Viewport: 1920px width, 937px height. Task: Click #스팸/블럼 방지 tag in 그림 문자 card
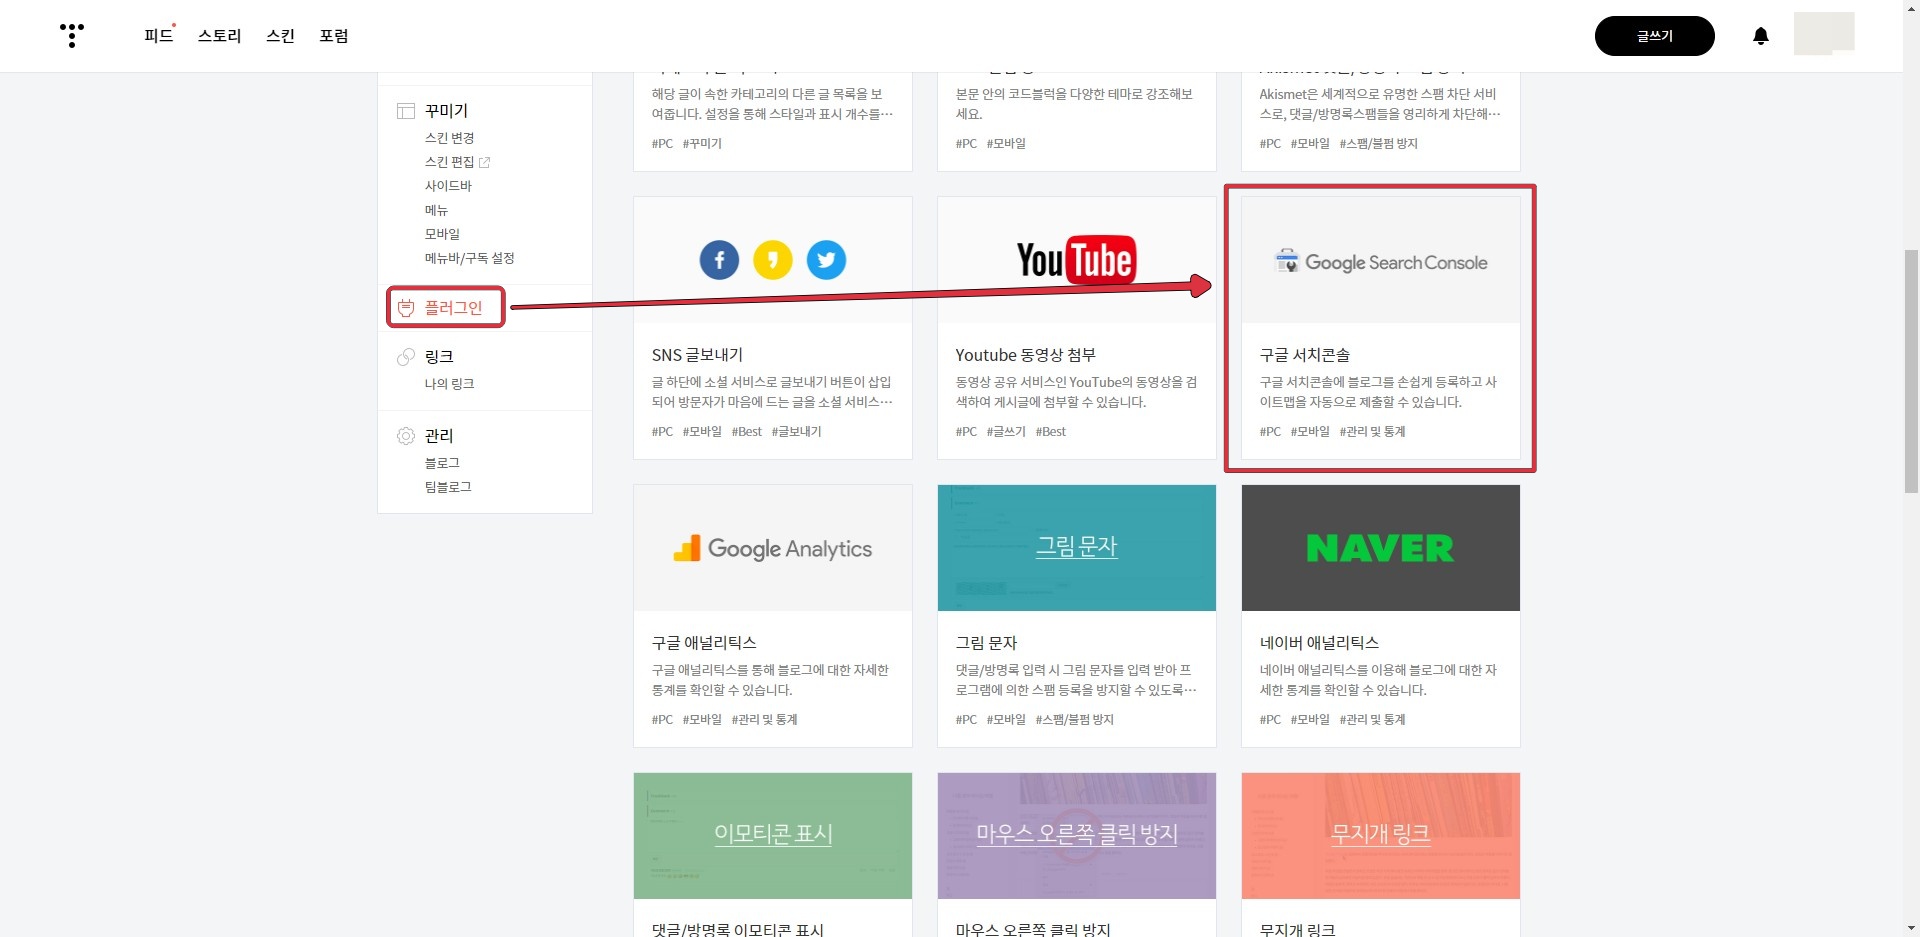click(x=1074, y=720)
